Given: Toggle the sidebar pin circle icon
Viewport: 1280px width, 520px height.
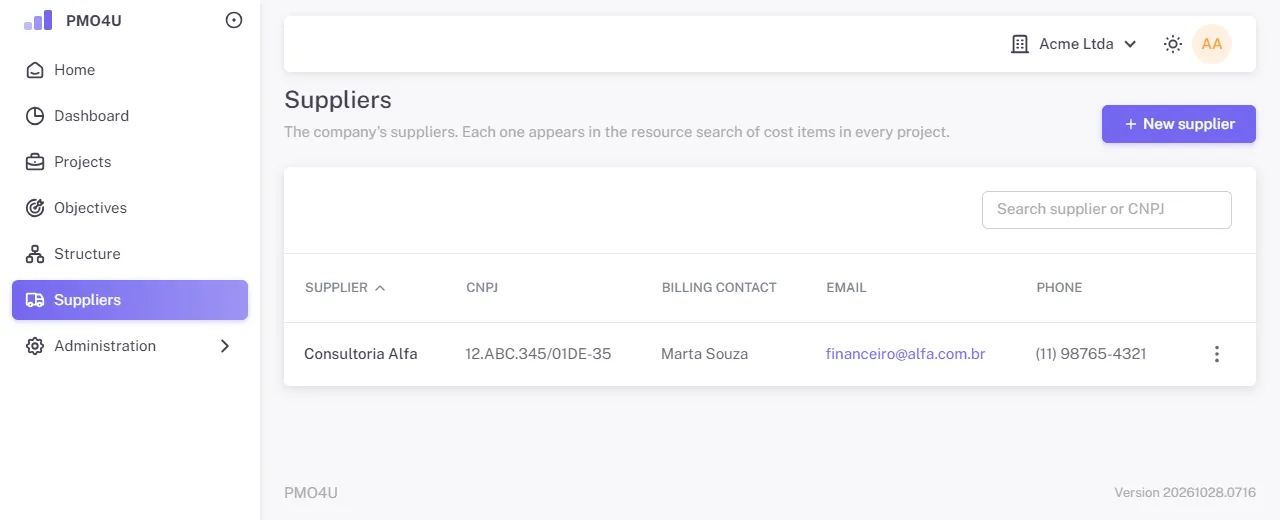Looking at the screenshot, I should [x=234, y=20].
